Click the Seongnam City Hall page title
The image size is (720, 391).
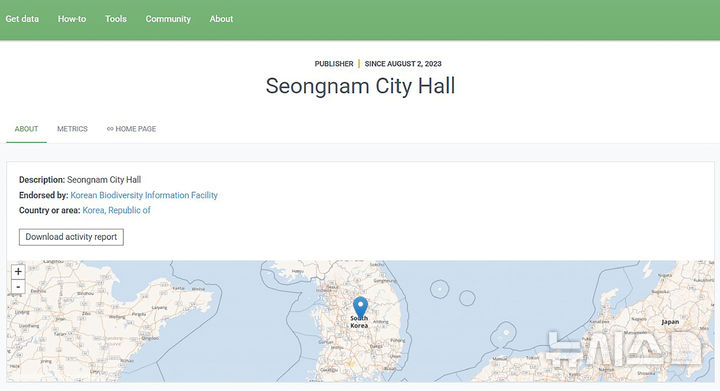(360, 86)
